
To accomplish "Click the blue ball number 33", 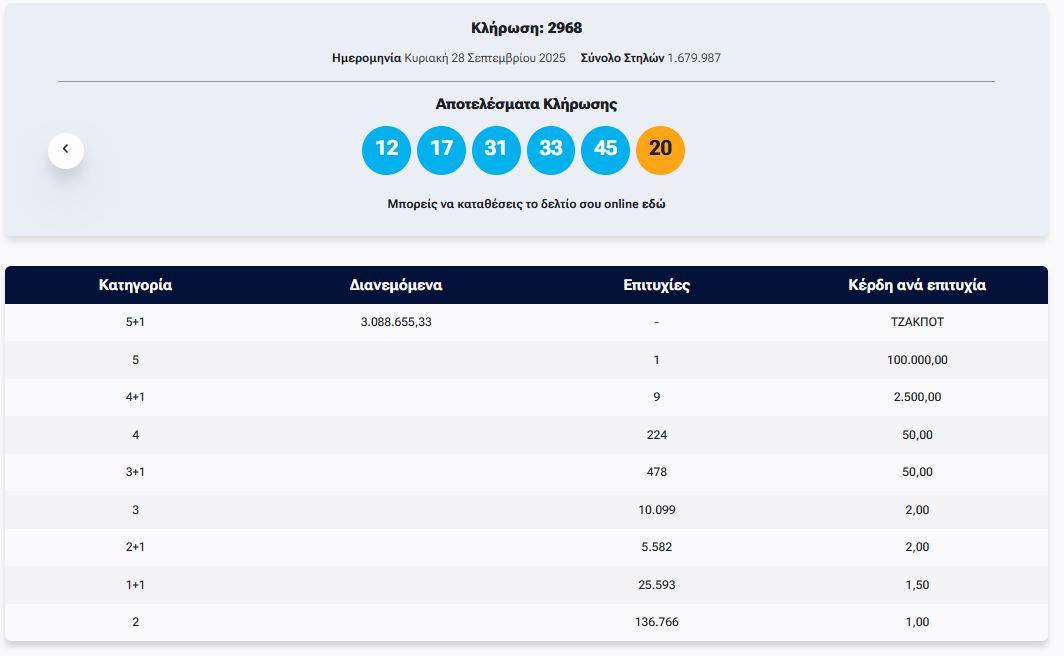I will (551, 150).
